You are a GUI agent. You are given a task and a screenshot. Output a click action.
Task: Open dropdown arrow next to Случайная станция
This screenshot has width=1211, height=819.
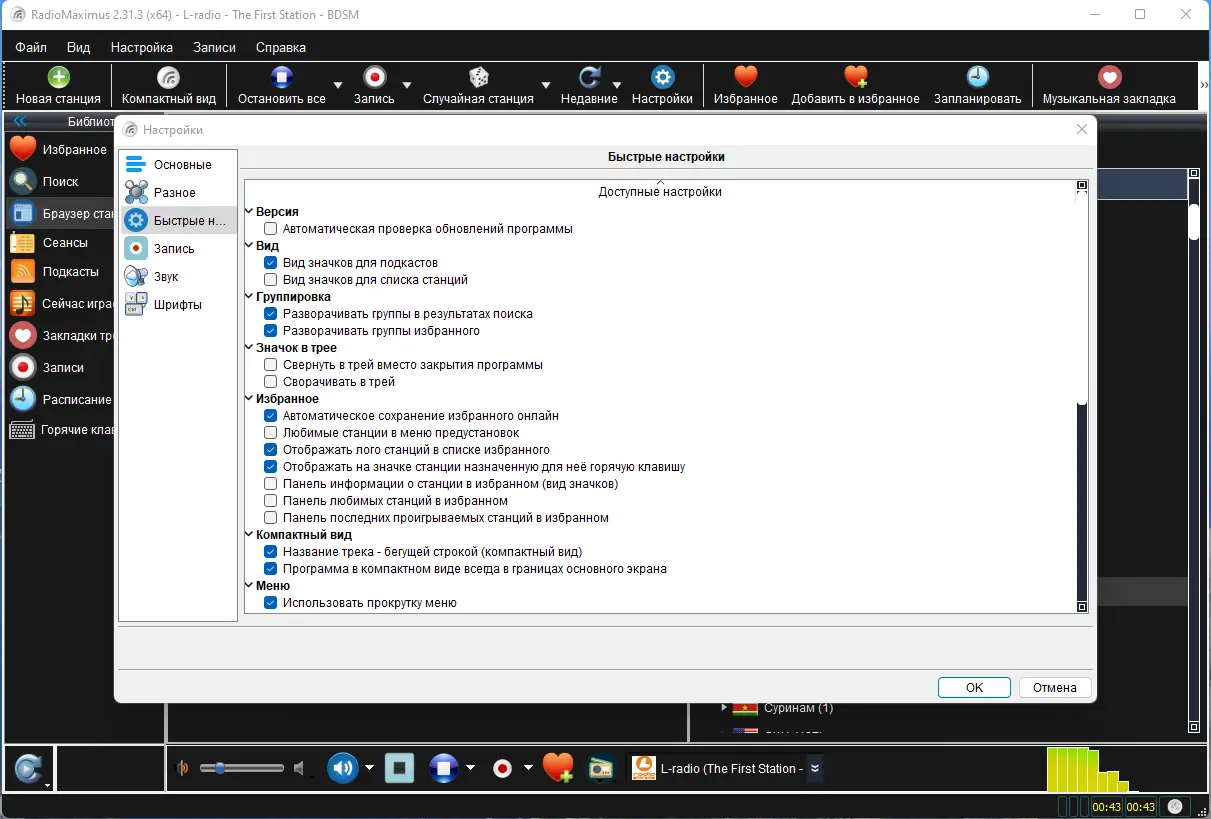coord(546,85)
